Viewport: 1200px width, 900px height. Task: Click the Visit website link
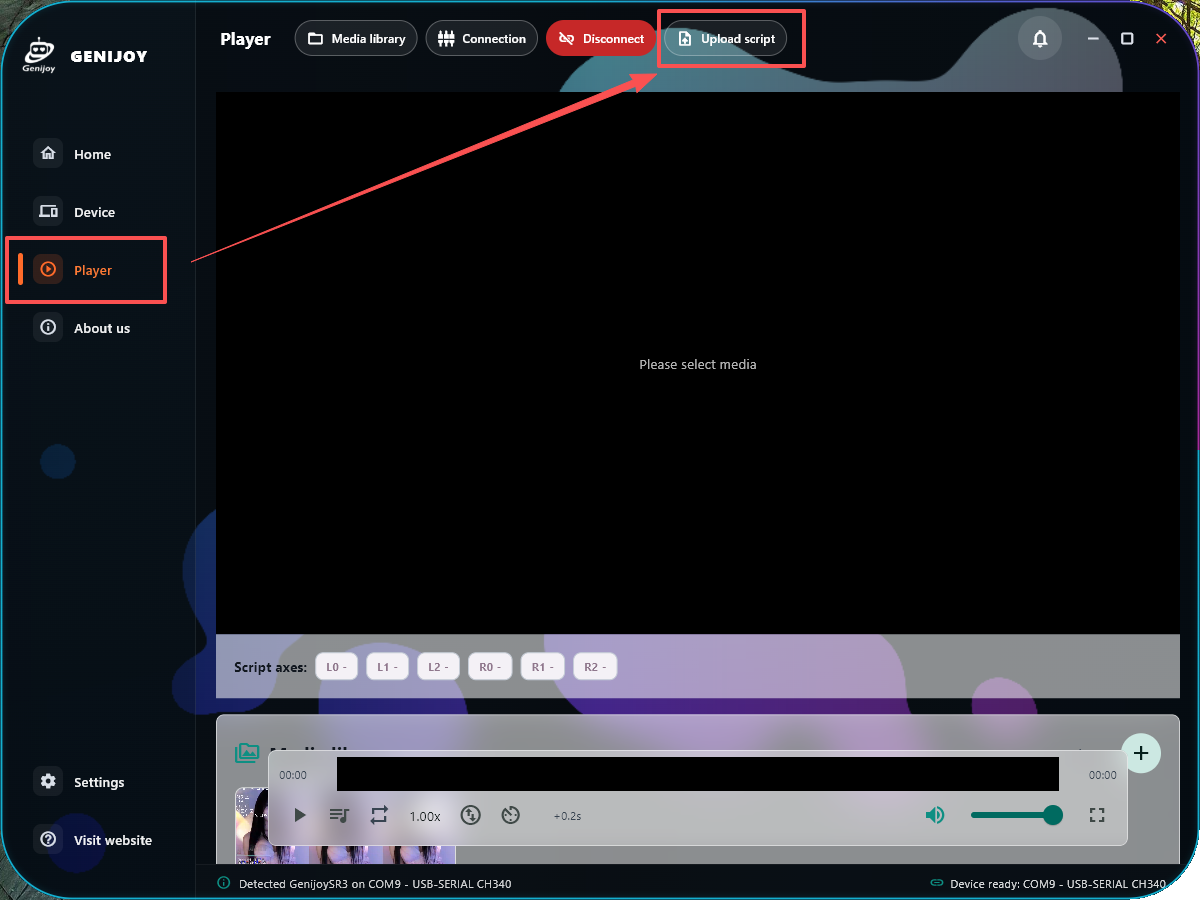[93, 840]
